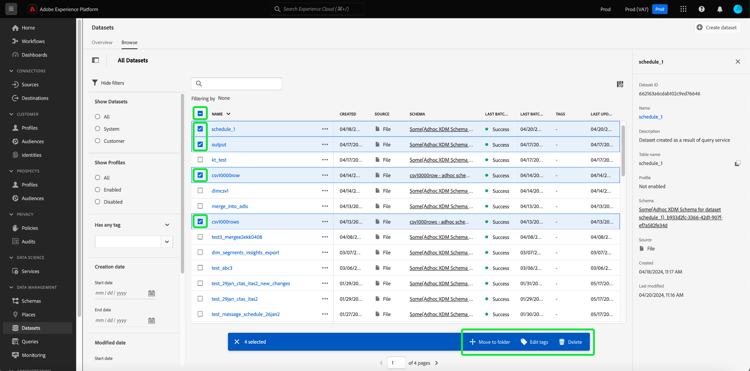Screen dimensions: 750x371
Task: Open the hamburger navigation menu icon
Action: pyautogui.click(x=11, y=9)
